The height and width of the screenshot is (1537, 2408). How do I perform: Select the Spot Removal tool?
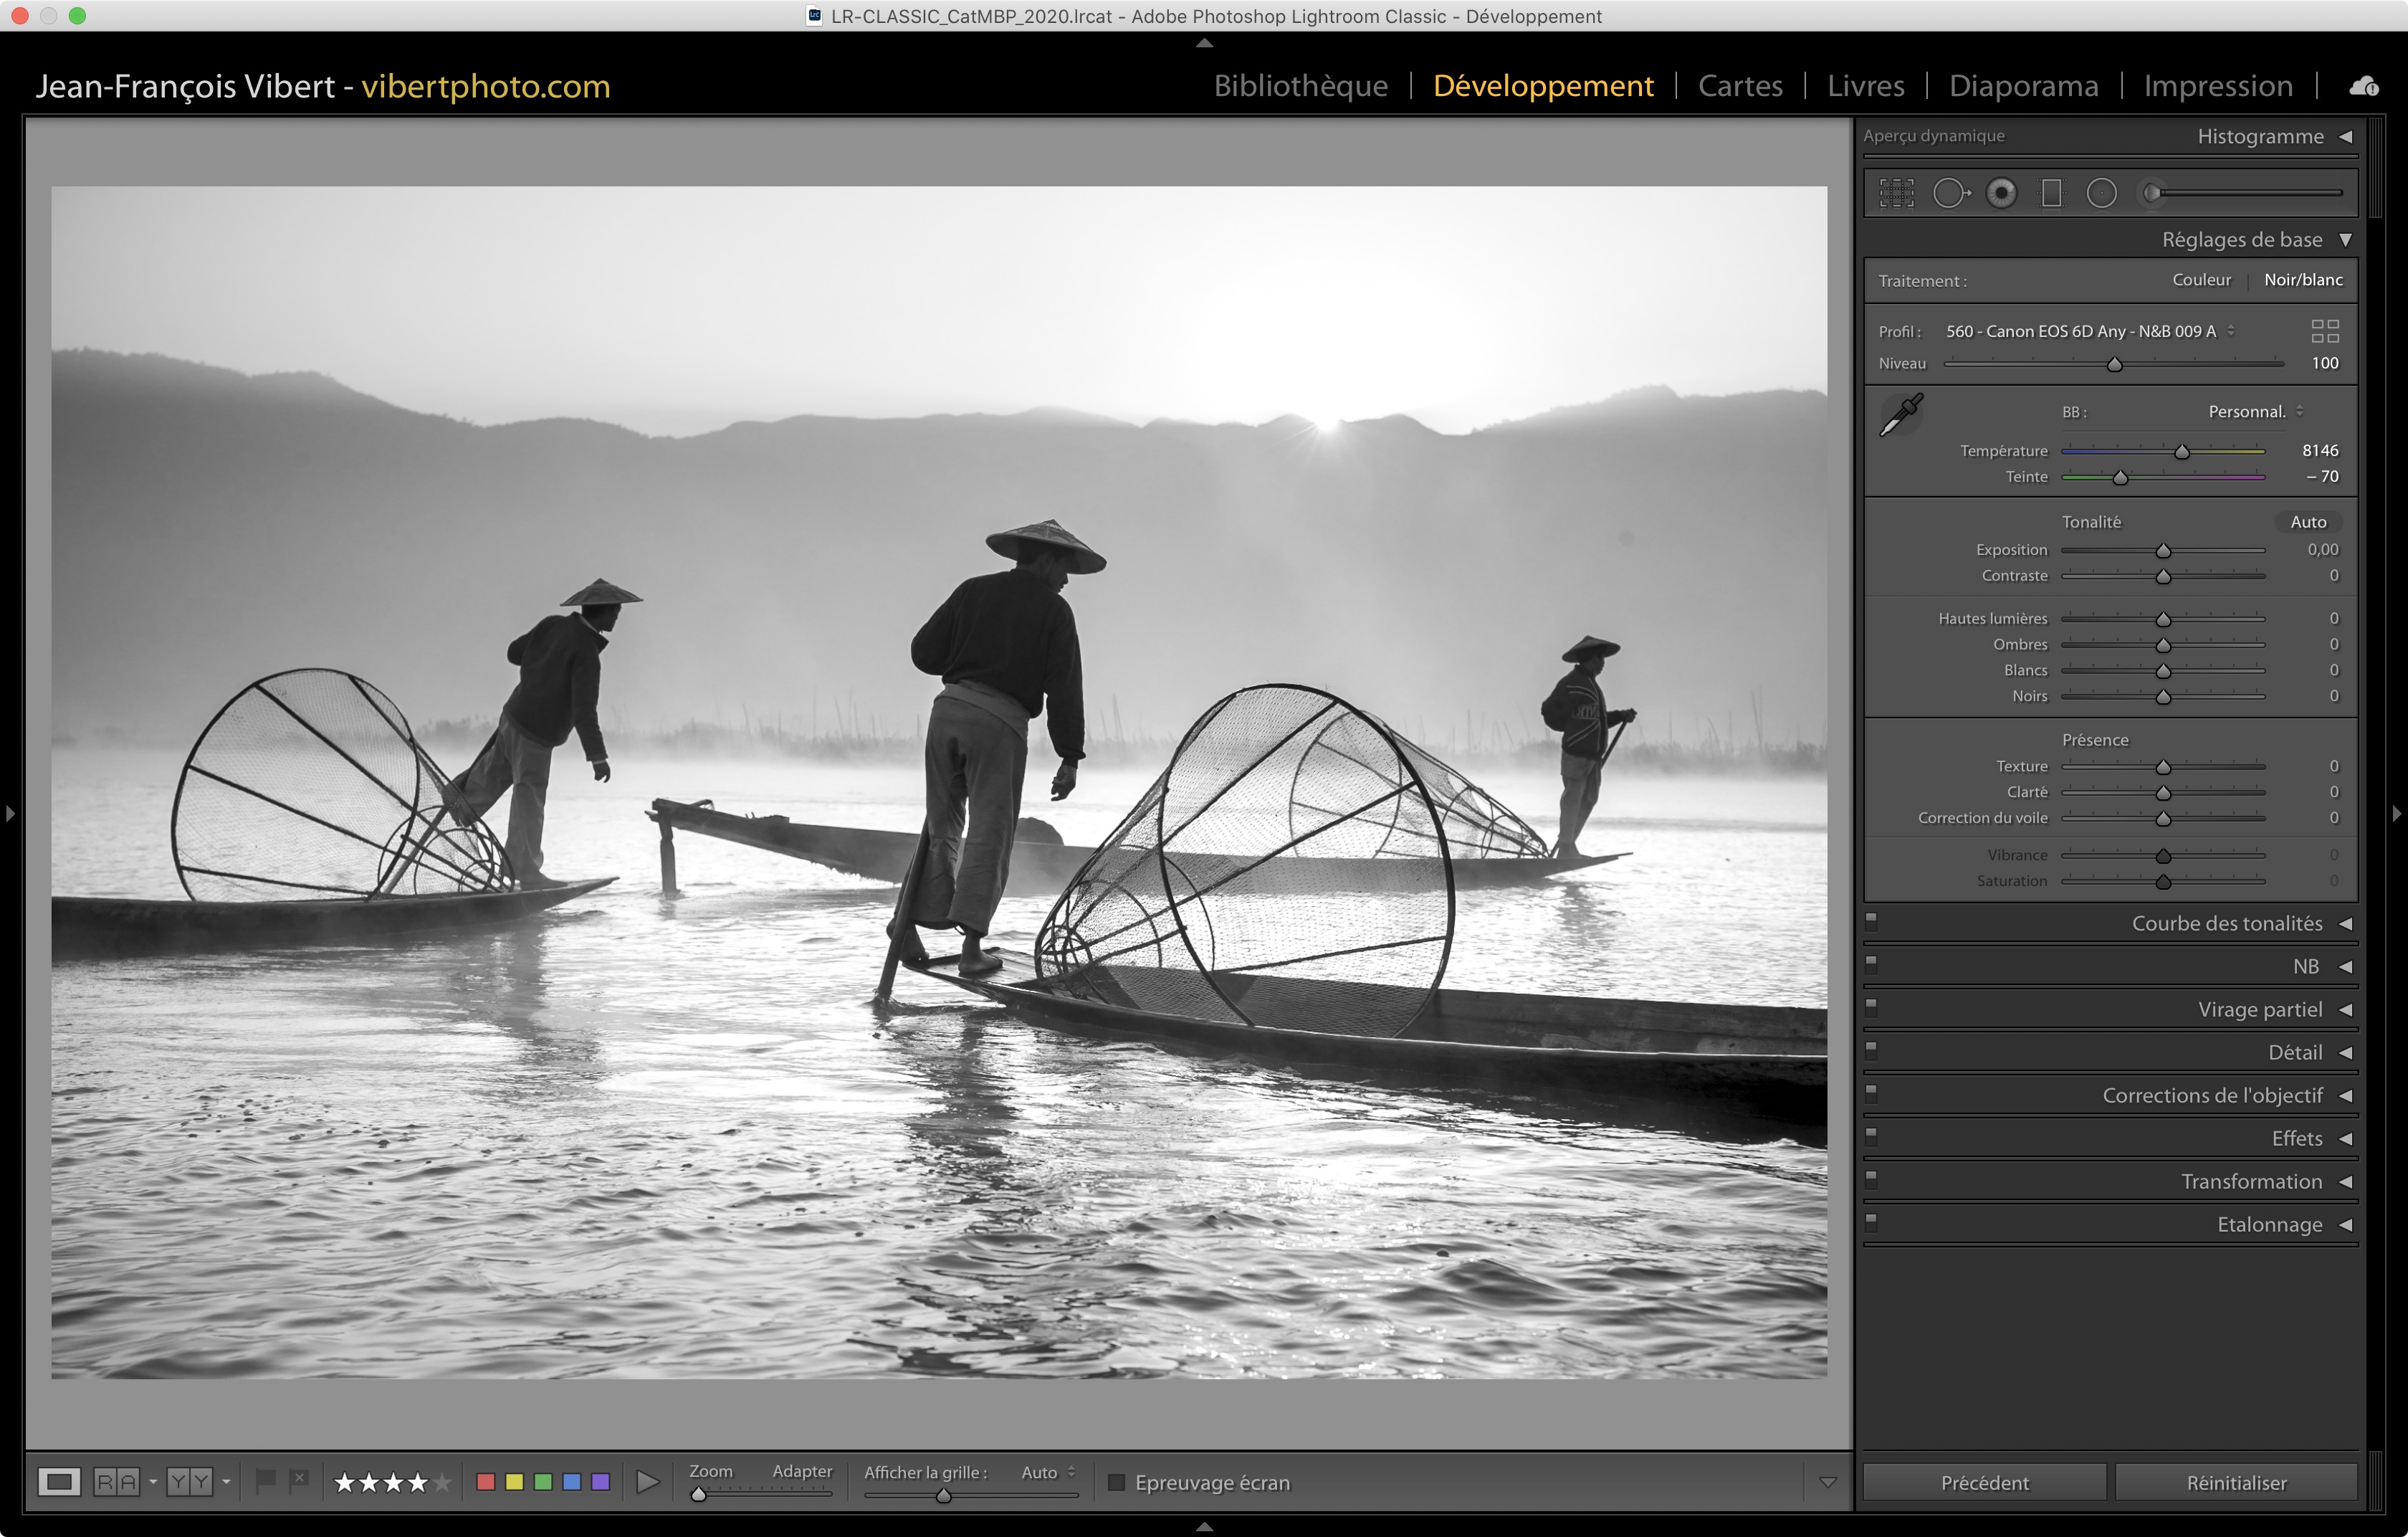pos(1950,193)
